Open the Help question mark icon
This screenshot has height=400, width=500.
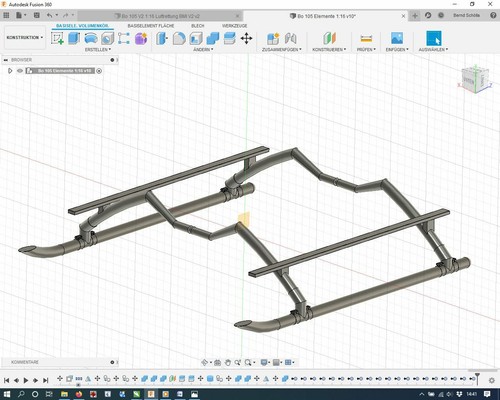[x=493, y=15]
